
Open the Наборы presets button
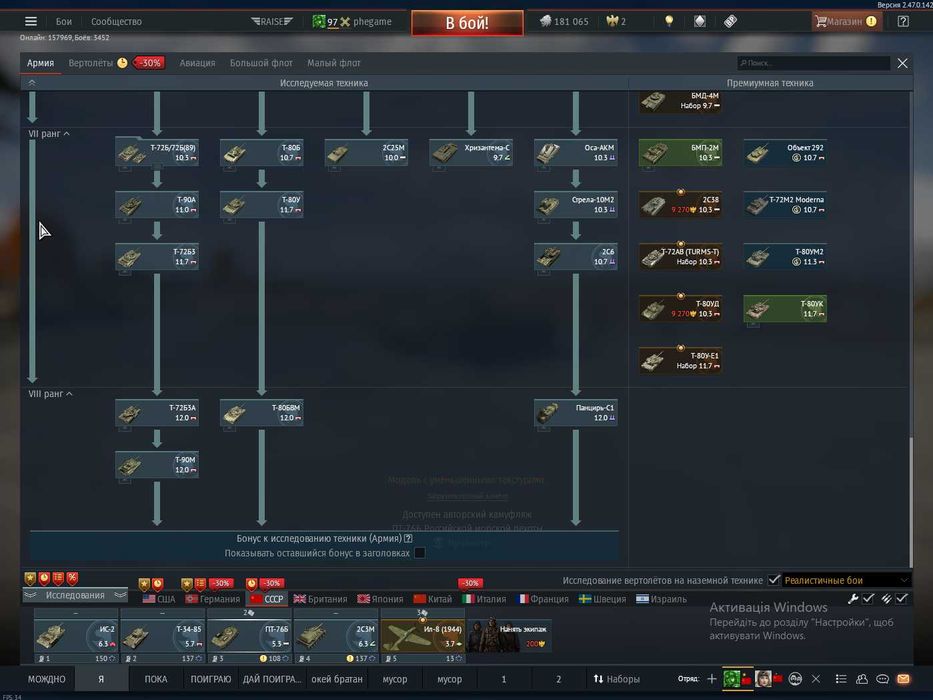coord(616,679)
